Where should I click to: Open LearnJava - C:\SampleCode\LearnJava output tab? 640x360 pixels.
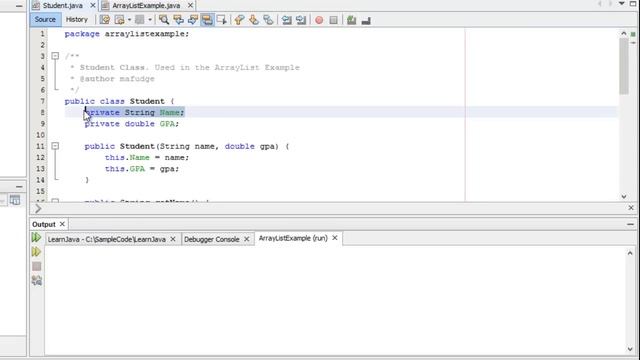pos(107,239)
